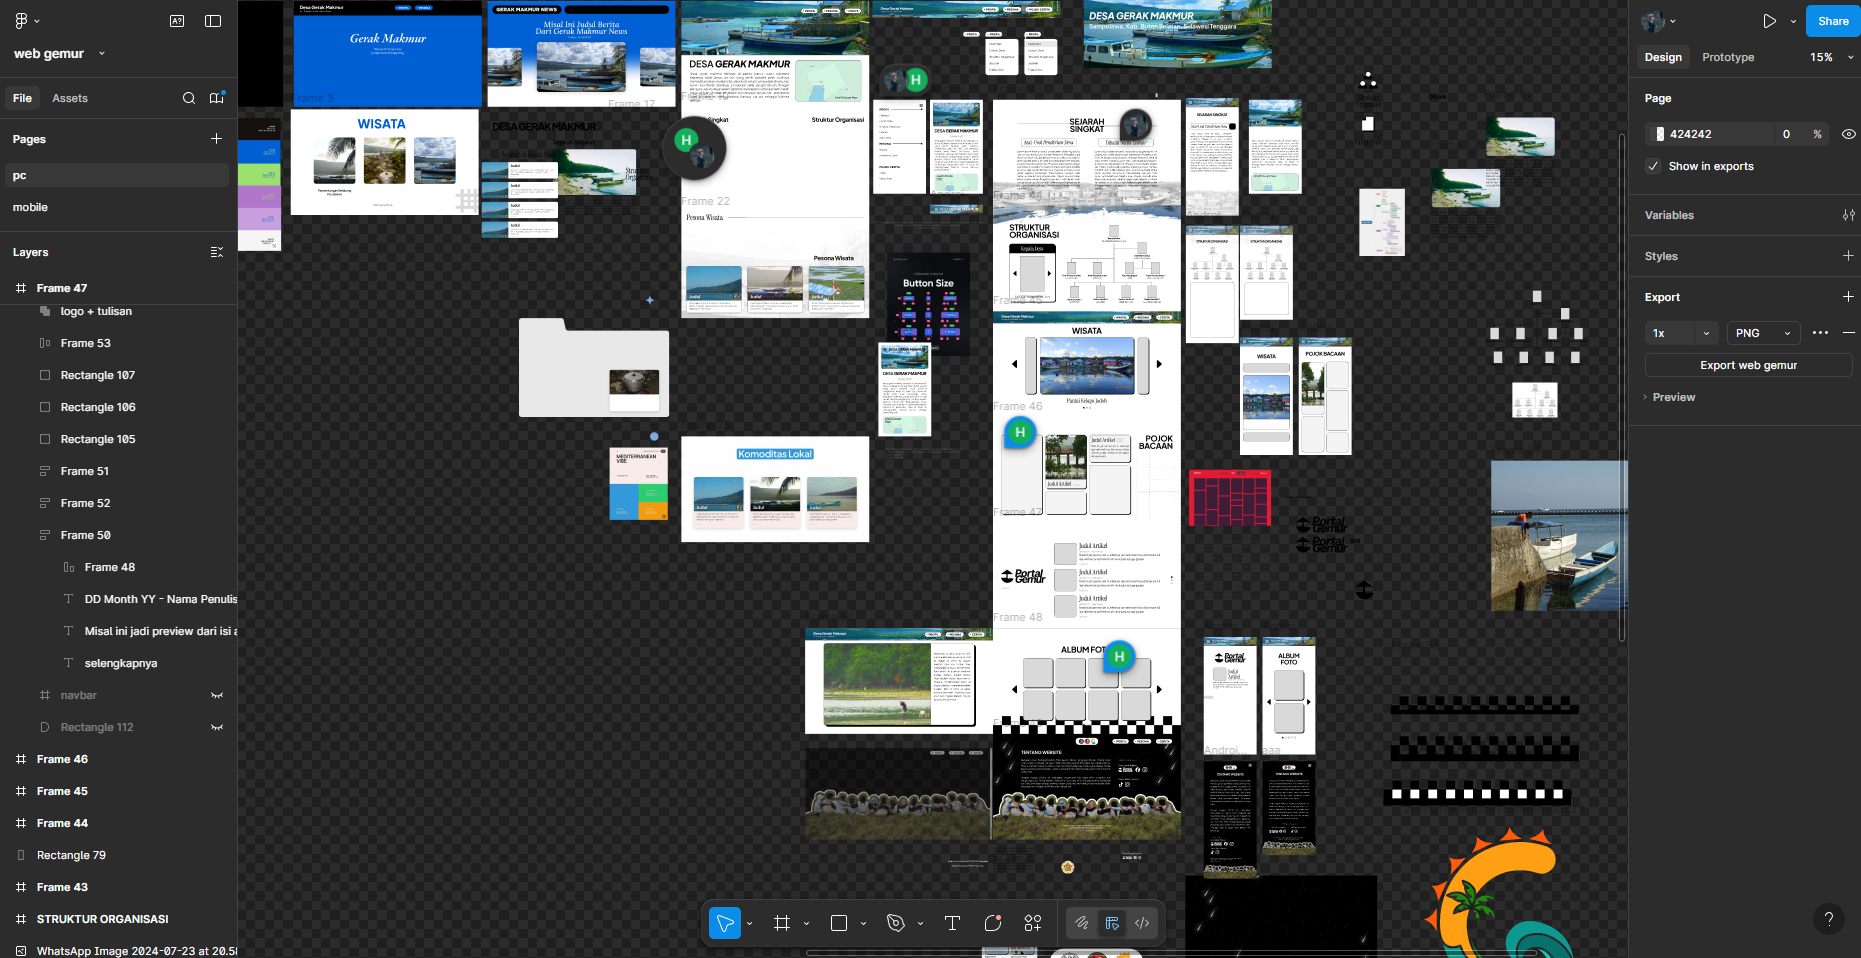Image resolution: width=1861 pixels, height=958 pixels.
Task: Select the Frame tool
Action: tap(782, 923)
